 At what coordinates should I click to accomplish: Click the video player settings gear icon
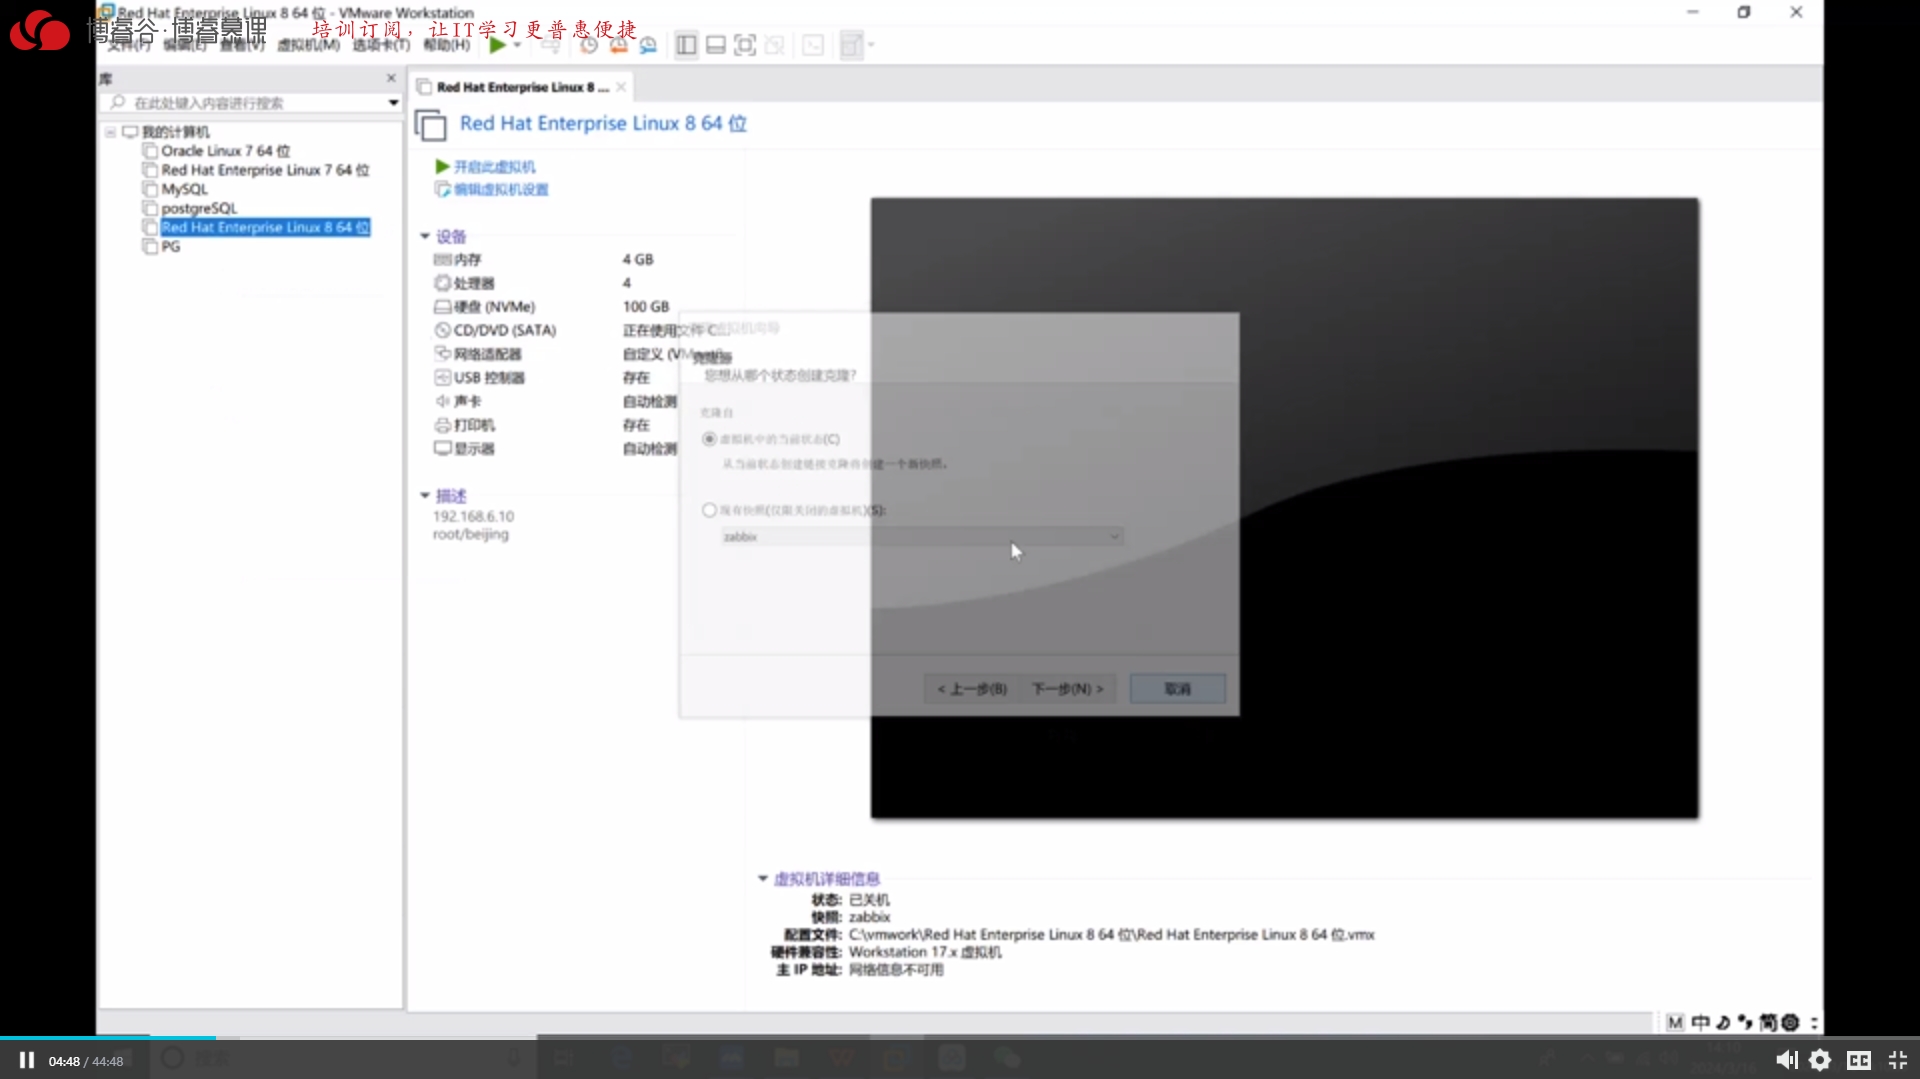pyautogui.click(x=1820, y=1060)
